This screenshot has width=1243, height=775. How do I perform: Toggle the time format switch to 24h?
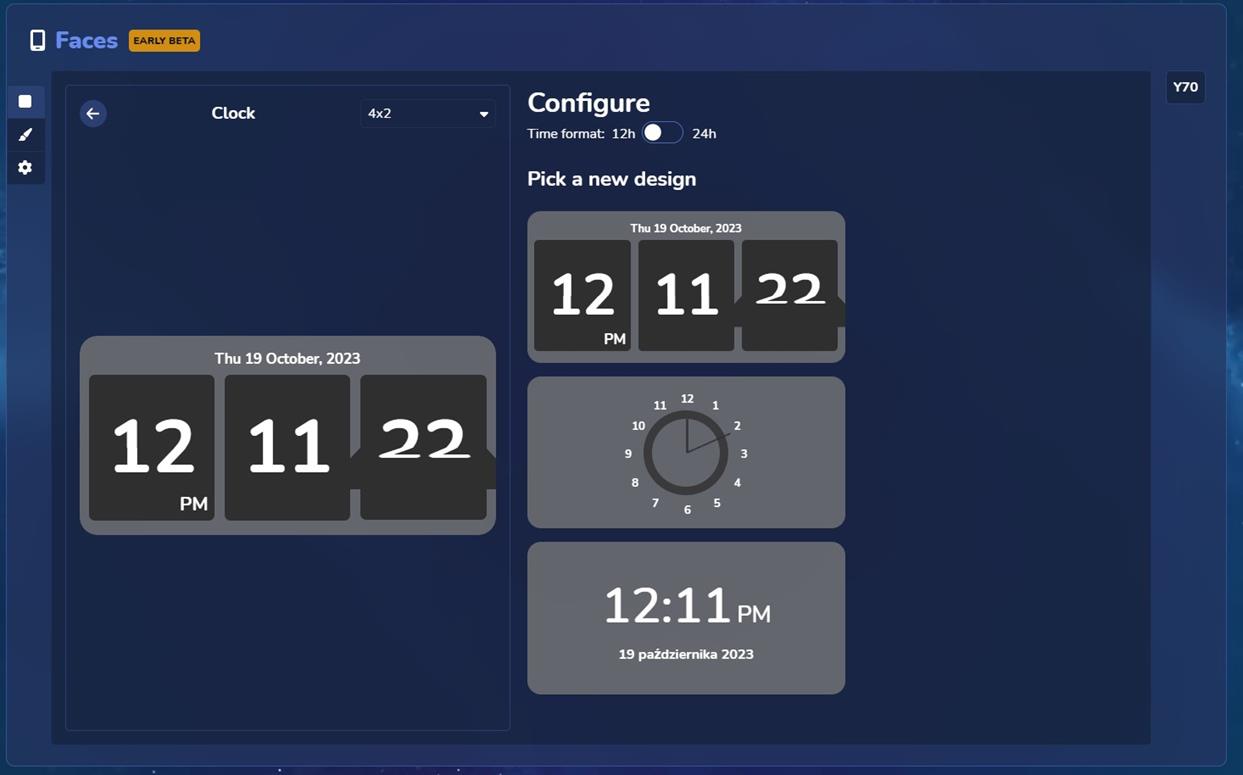point(662,133)
